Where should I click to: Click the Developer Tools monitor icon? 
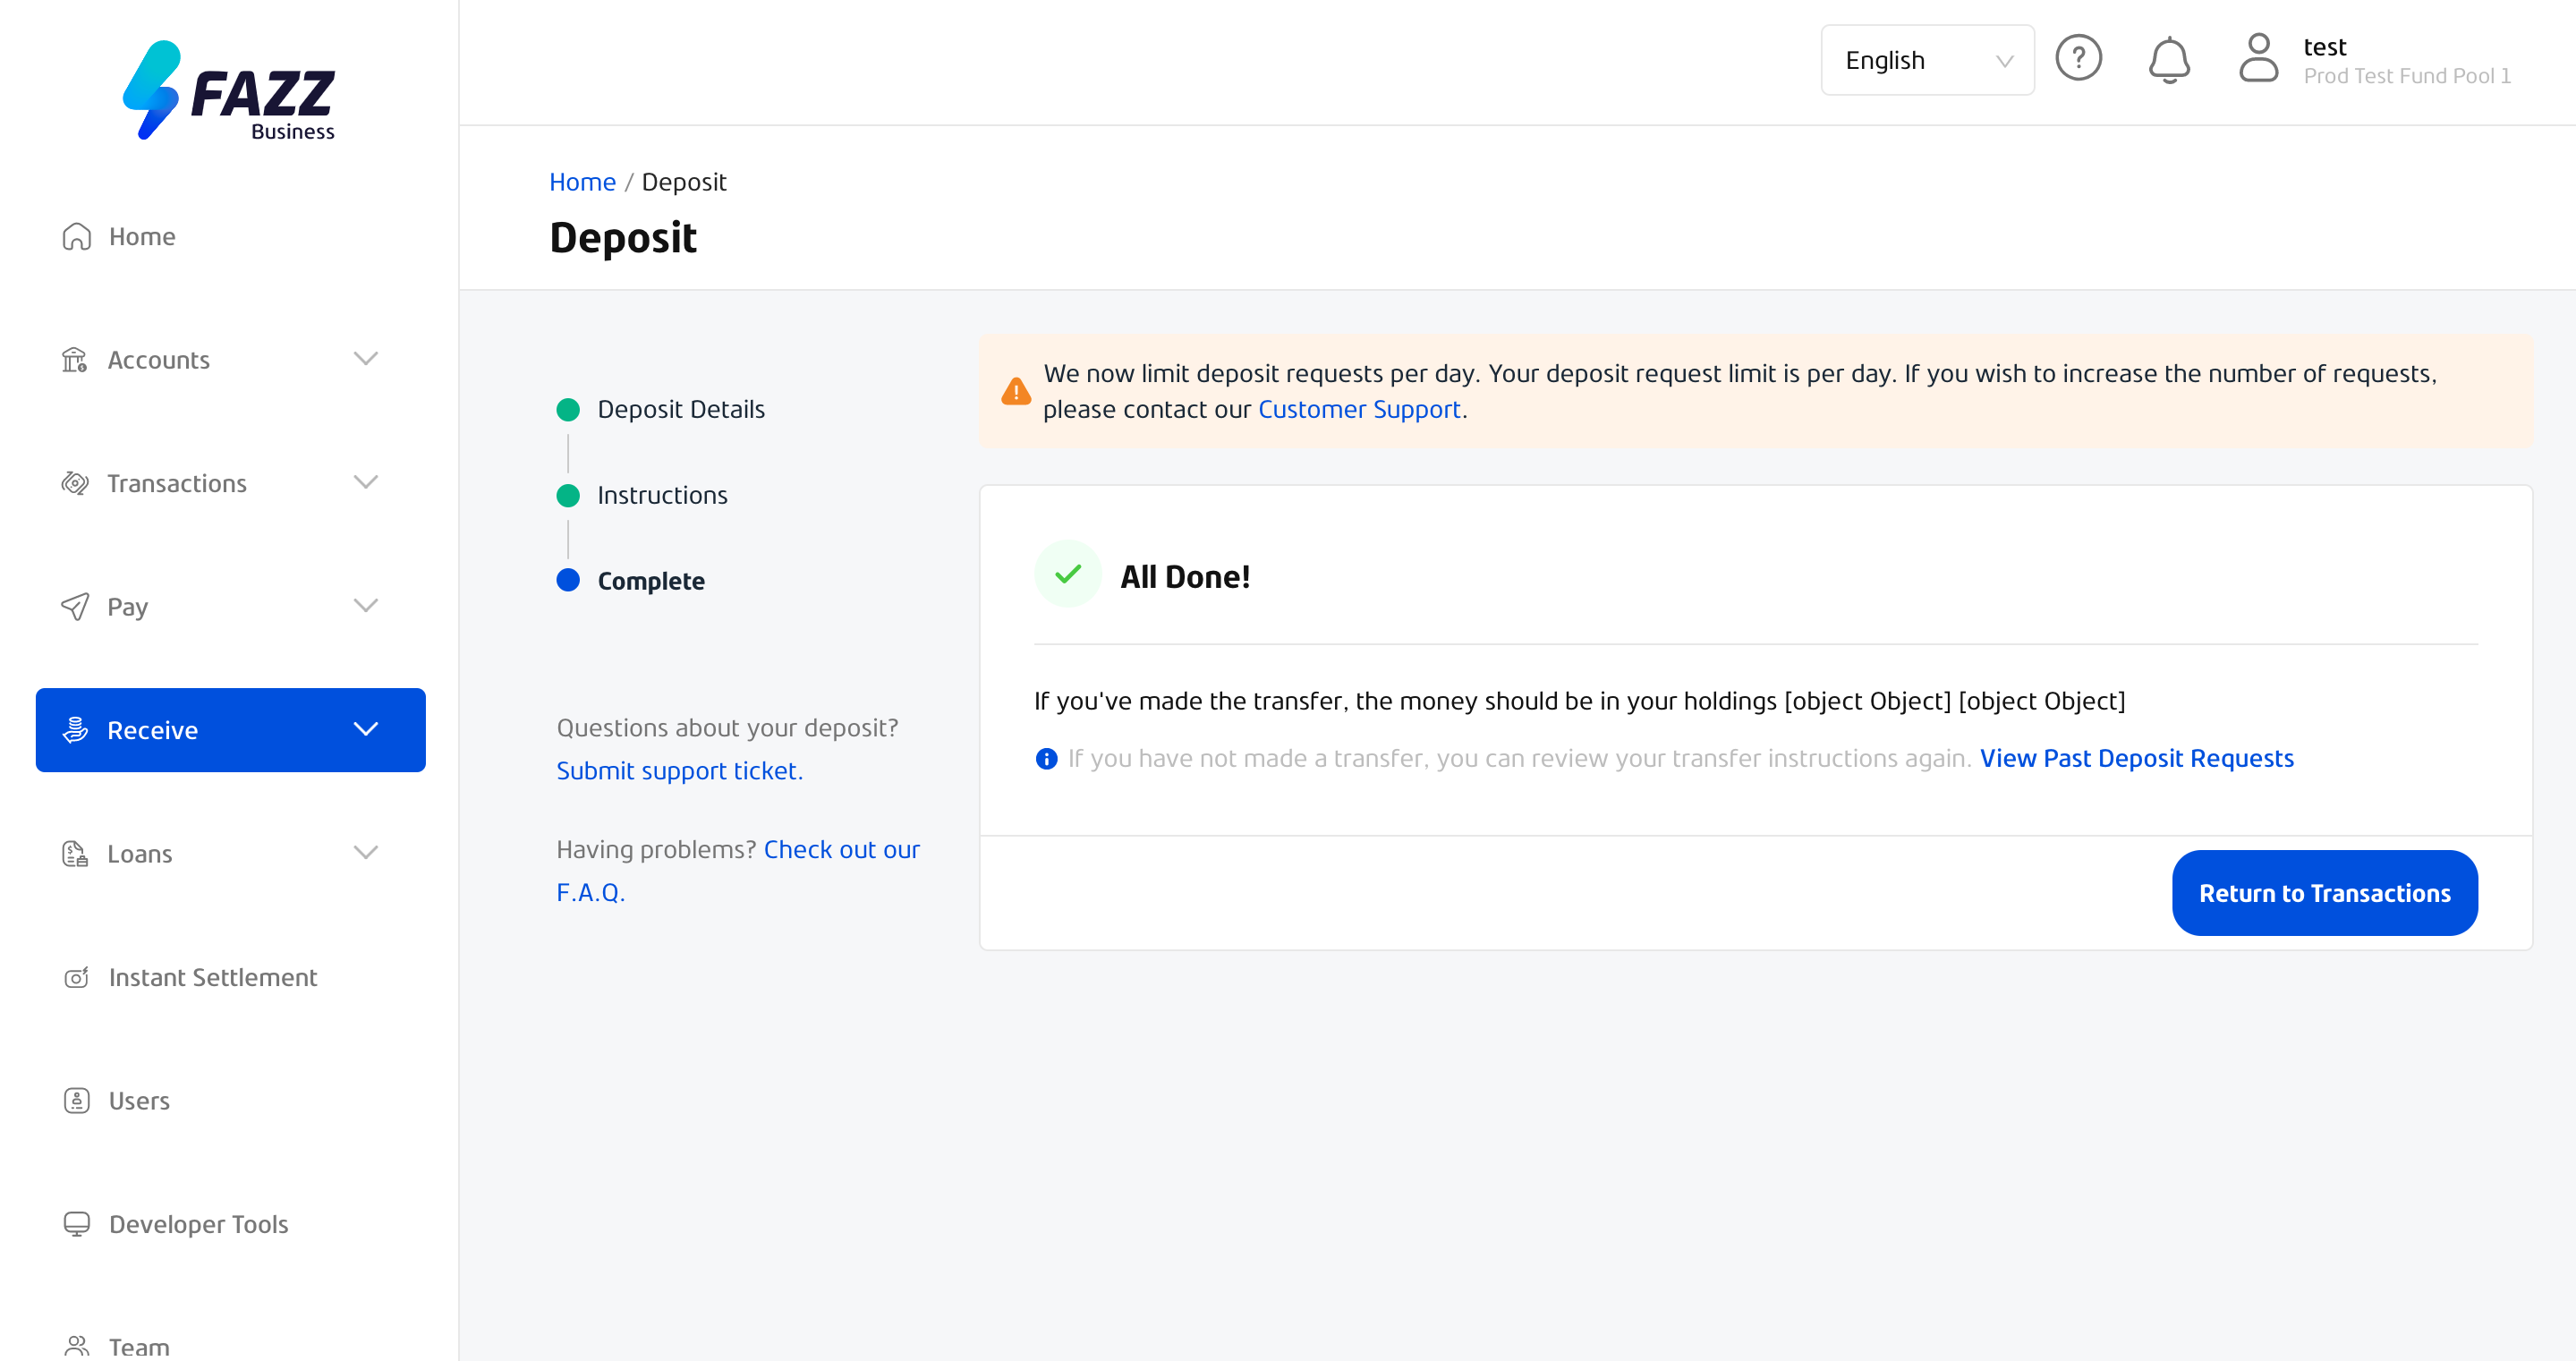76,1224
